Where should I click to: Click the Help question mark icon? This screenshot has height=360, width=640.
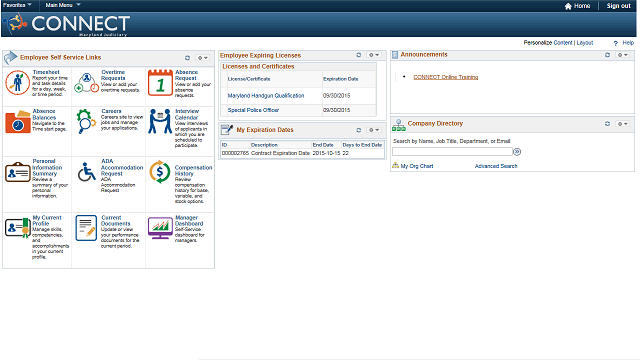pos(616,43)
